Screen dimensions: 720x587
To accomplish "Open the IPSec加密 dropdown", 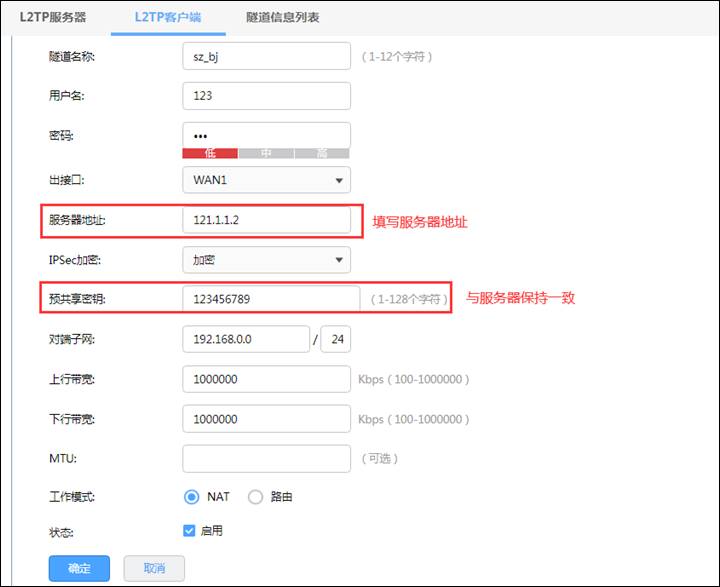I will (x=266, y=261).
